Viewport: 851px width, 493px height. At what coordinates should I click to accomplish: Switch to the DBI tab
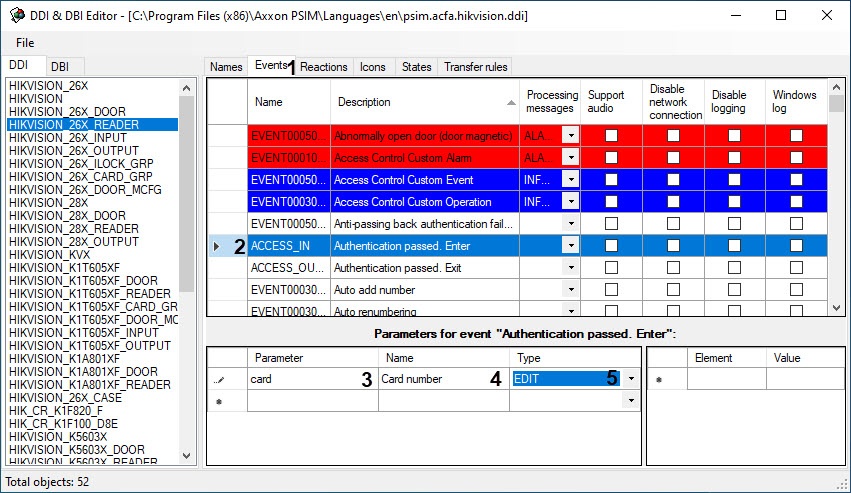coord(60,66)
